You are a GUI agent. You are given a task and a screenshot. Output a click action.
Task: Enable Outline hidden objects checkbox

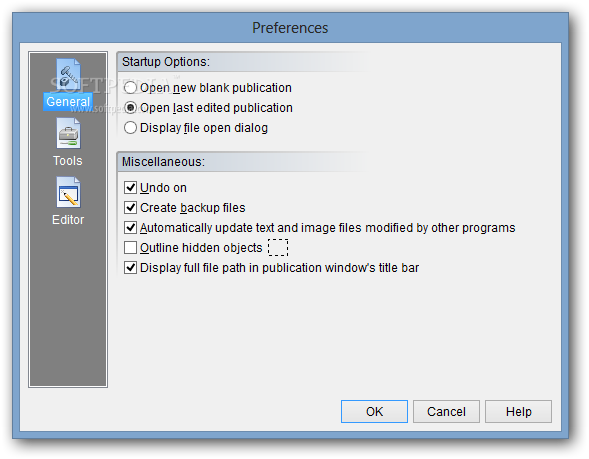(130, 248)
